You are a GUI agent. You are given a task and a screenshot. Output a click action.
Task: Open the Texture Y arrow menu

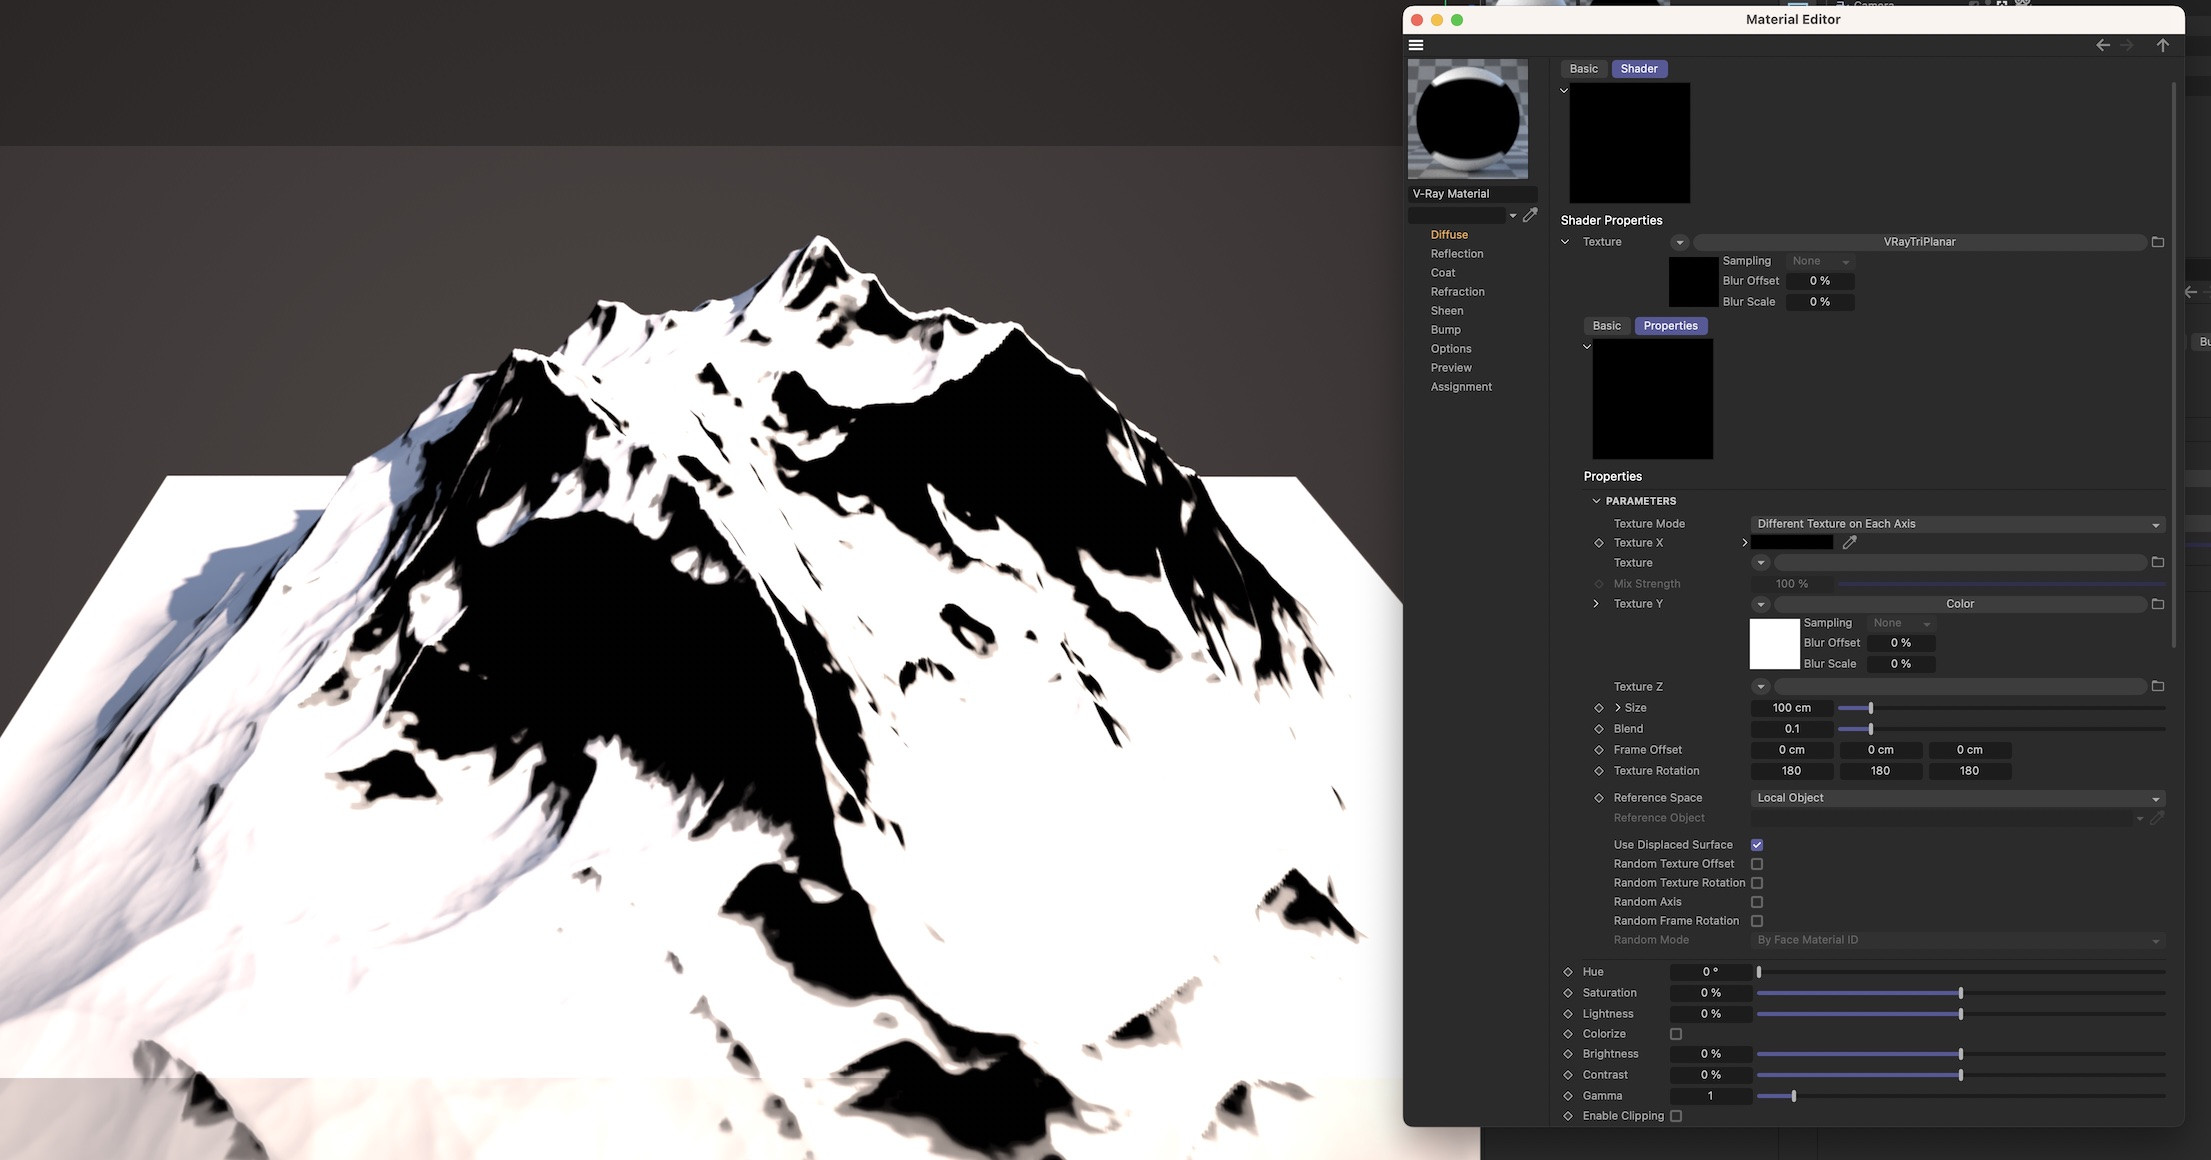1761,604
